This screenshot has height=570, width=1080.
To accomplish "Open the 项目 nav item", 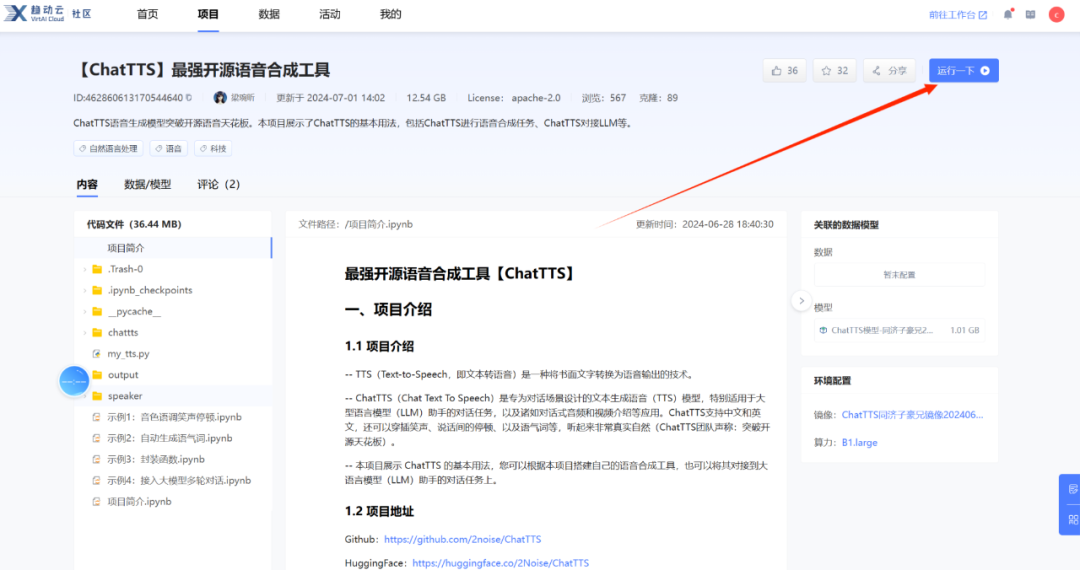I will click(x=208, y=14).
